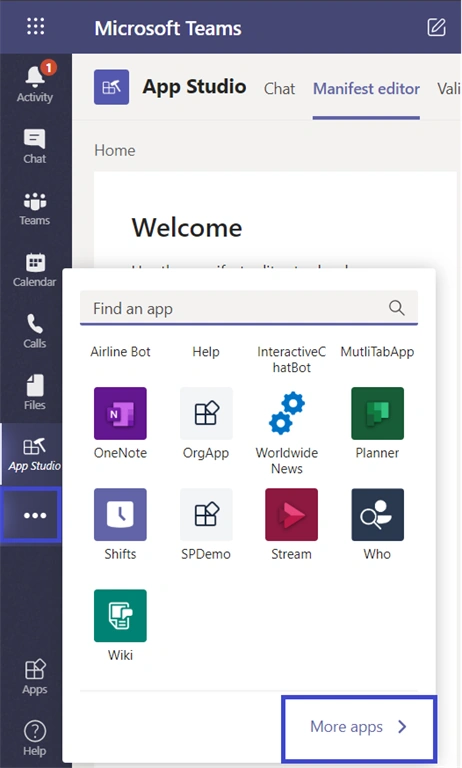Select the Help app label in flyout
Screen dimensions: 462x768
pyautogui.click(x=206, y=352)
